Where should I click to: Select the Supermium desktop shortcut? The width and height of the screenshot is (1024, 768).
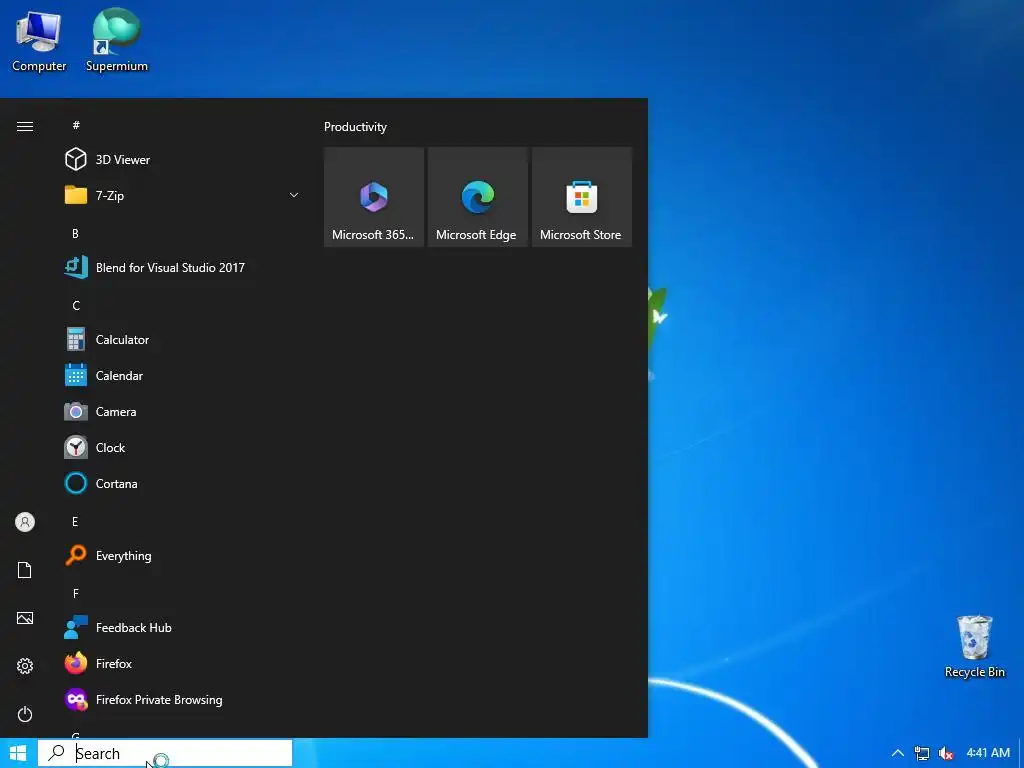pos(117,40)
